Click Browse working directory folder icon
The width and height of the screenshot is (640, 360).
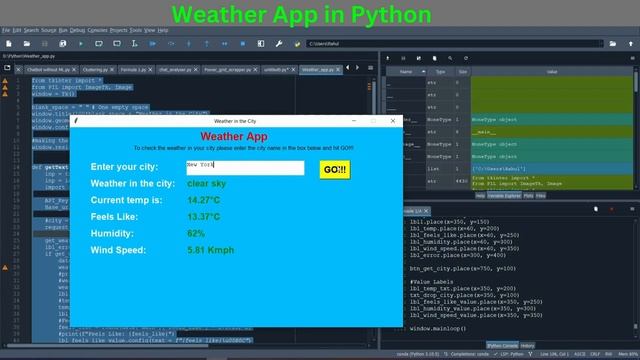click(613, 44)
